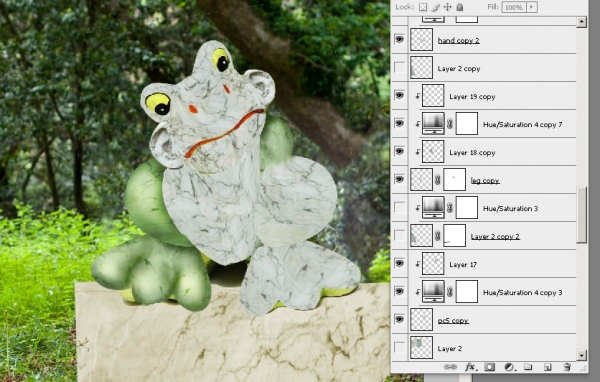
Task: Open the Fill slider arrow
Action: 532,7
